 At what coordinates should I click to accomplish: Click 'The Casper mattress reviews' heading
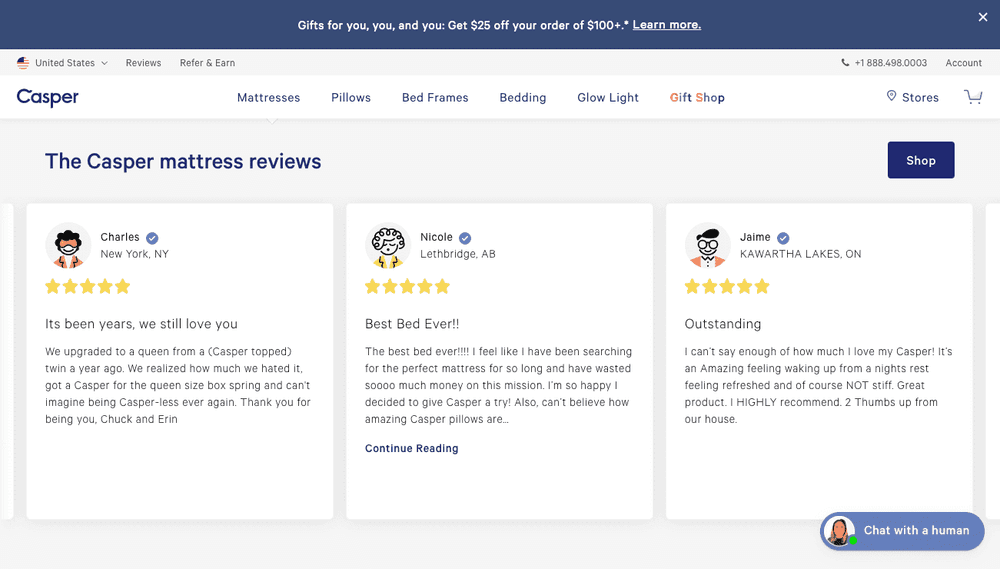[x=183, y=161]
